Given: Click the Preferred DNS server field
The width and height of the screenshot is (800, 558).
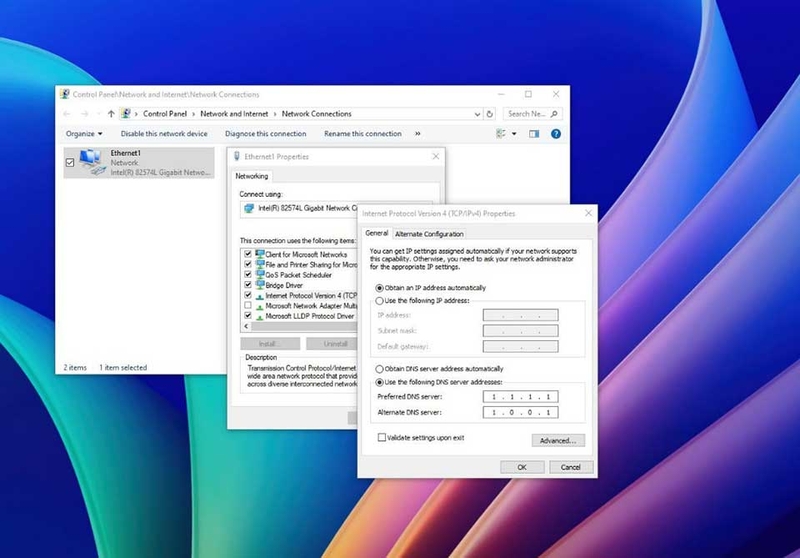Looking at the screenshot, I should (x=520, y=396).
